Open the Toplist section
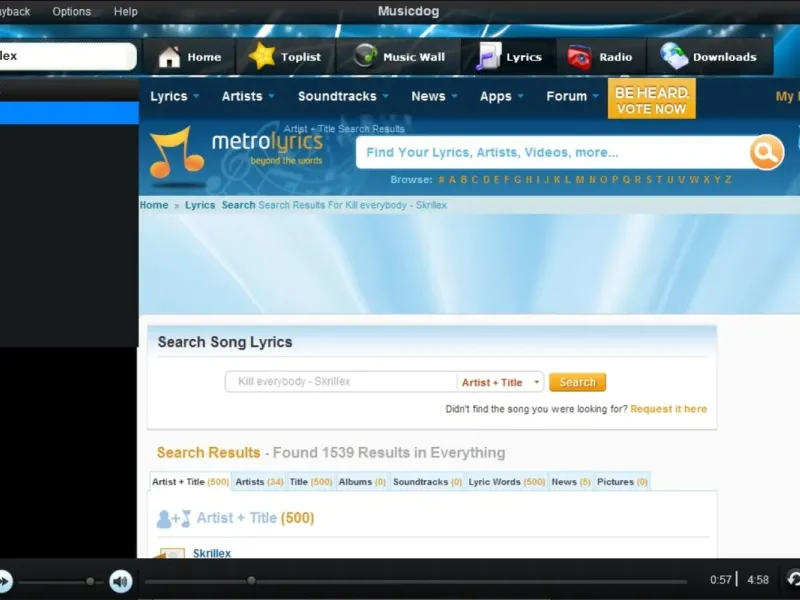 (x=285, y=57)
